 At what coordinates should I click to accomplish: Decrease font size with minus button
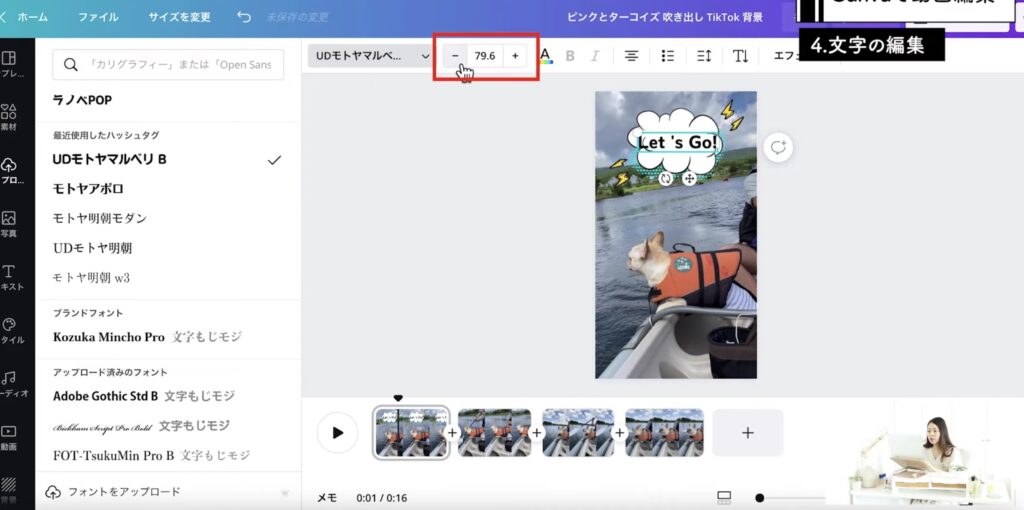click(455, 56)
